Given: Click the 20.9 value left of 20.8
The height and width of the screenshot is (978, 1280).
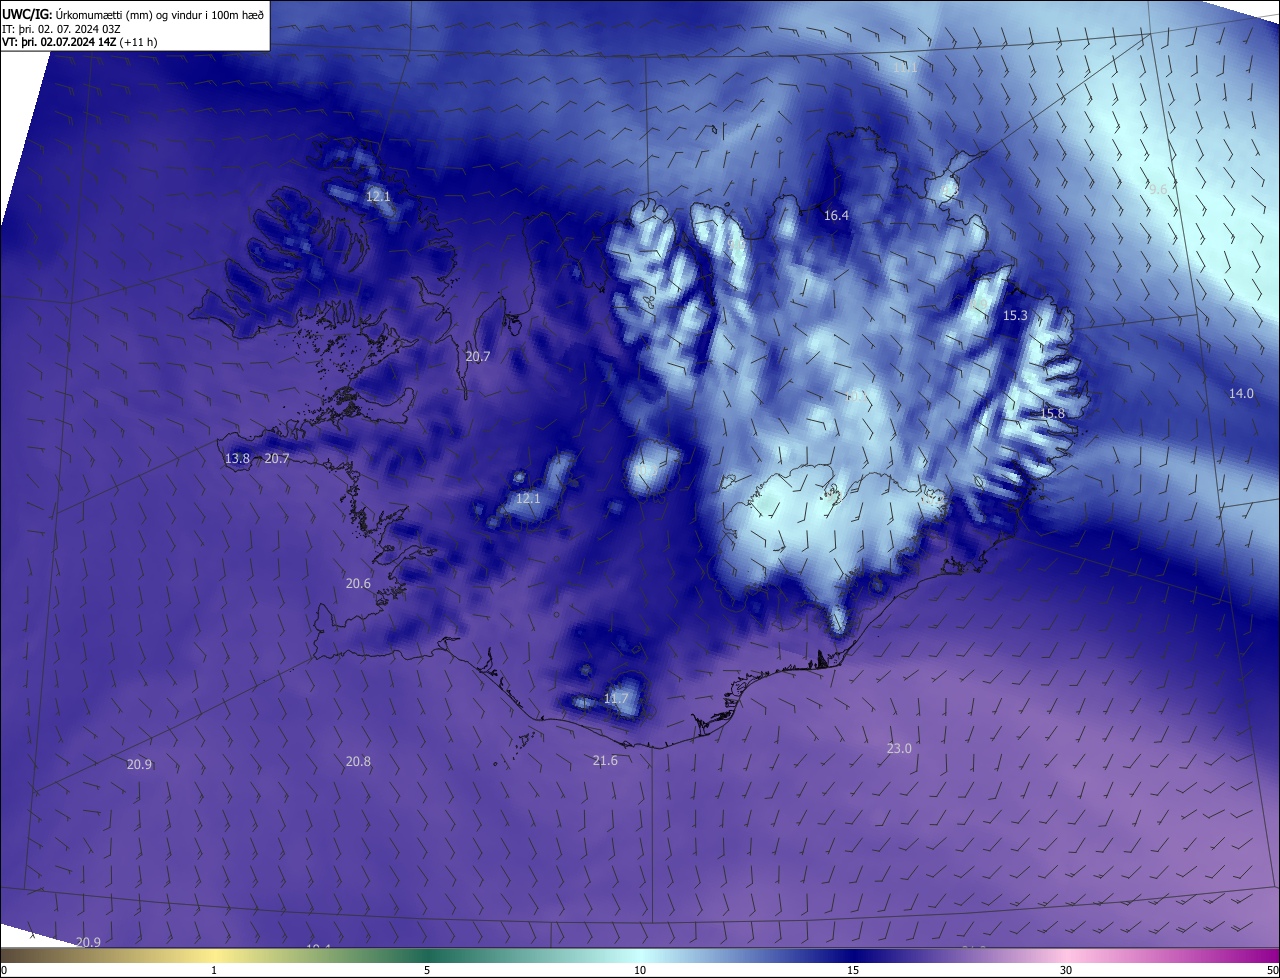Looking at the screenshot, I should coord(139,765).
